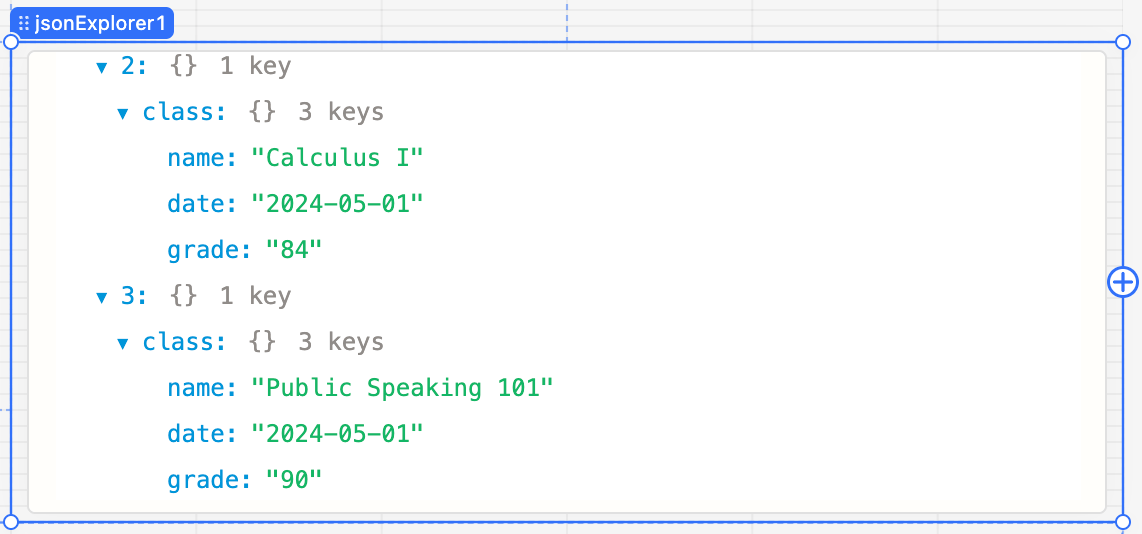This screenshot has width=1142, height=534.
Task: Click the grade value "84"
Action: tap(294, 250)
